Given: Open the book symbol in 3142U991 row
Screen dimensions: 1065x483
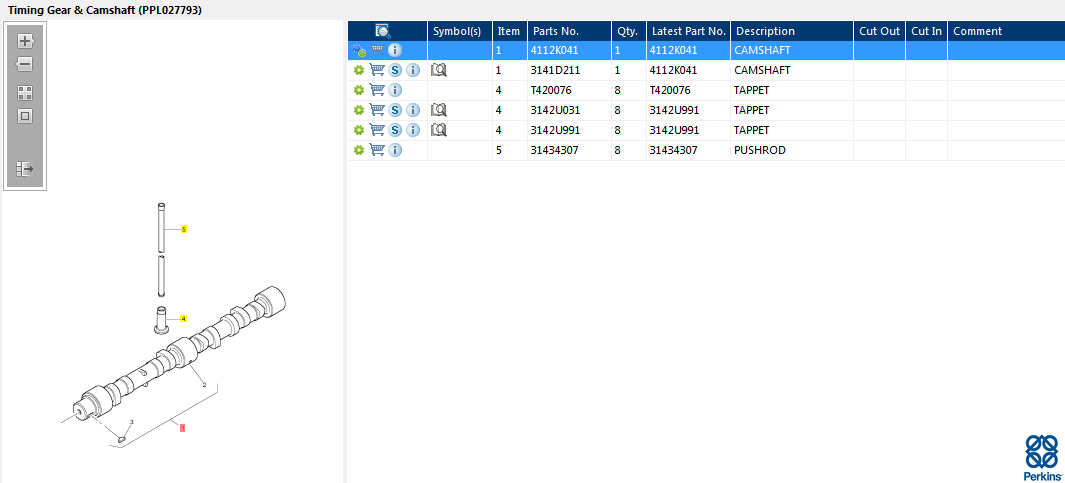Looking at the screenshot, I should pos(439,130).
